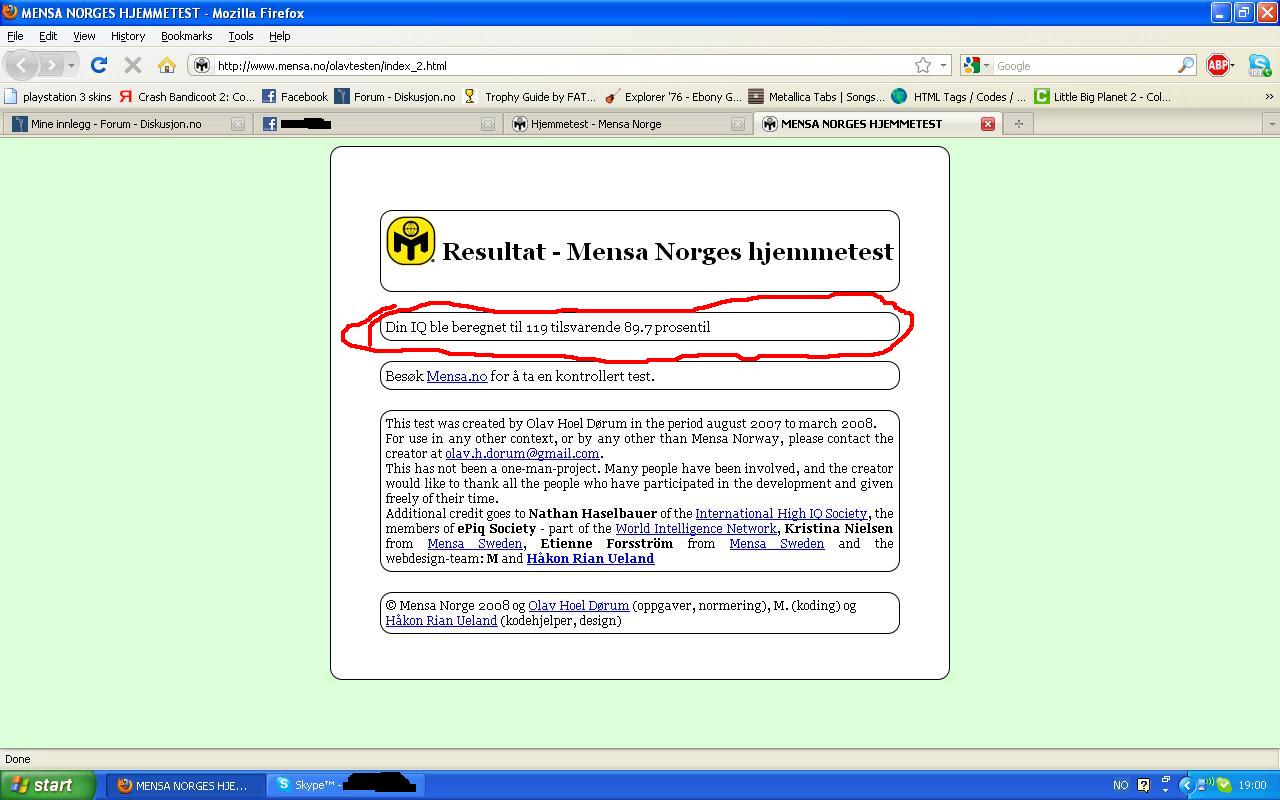Screen dimensions: 1280x800
Task: Select the IQ result text line
Action: [548, 327]
